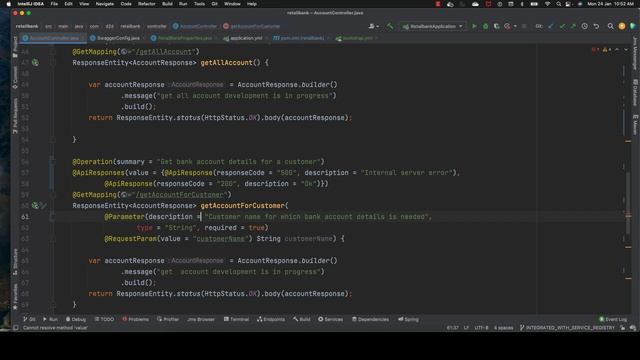Open the Favorites tool window stripe
Screen dimensions: 640x360
click(15, 296)
